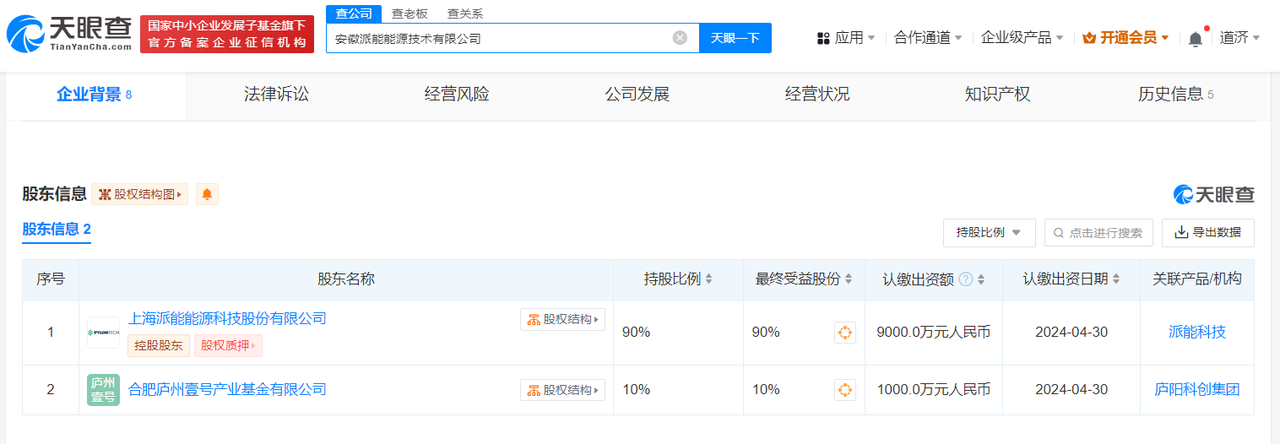Viewport: 1280px width, 444px height.
Task: Switch to 查老板 search tab
Action: tap(409, 14)
